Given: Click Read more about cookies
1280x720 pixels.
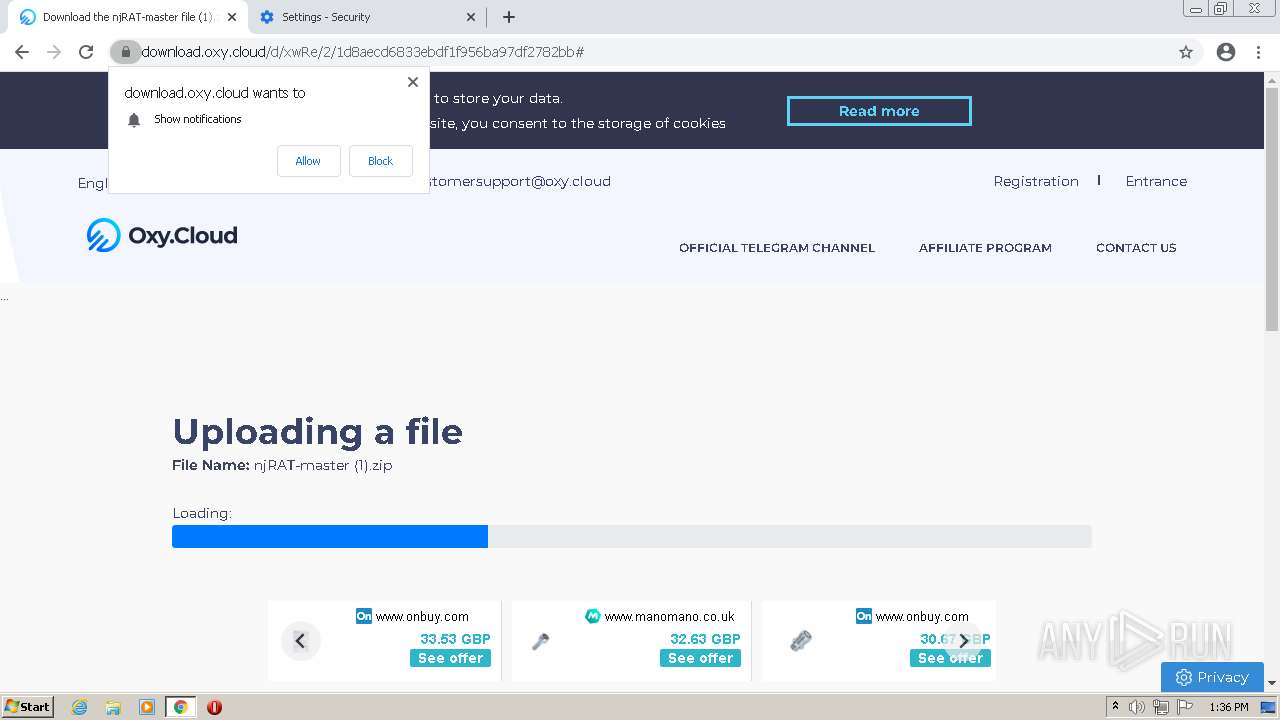Looking at the screenshot, I should click(x=879, y=111).
